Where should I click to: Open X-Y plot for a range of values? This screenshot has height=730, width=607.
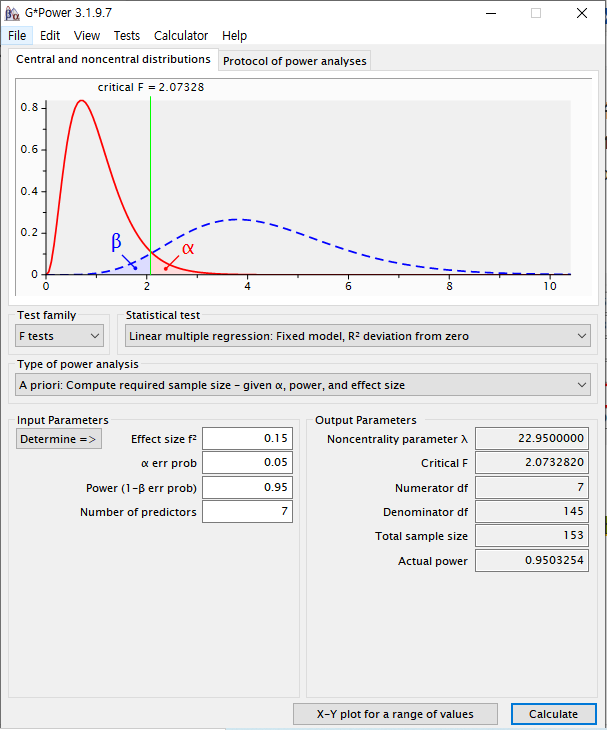pos(396,714)
